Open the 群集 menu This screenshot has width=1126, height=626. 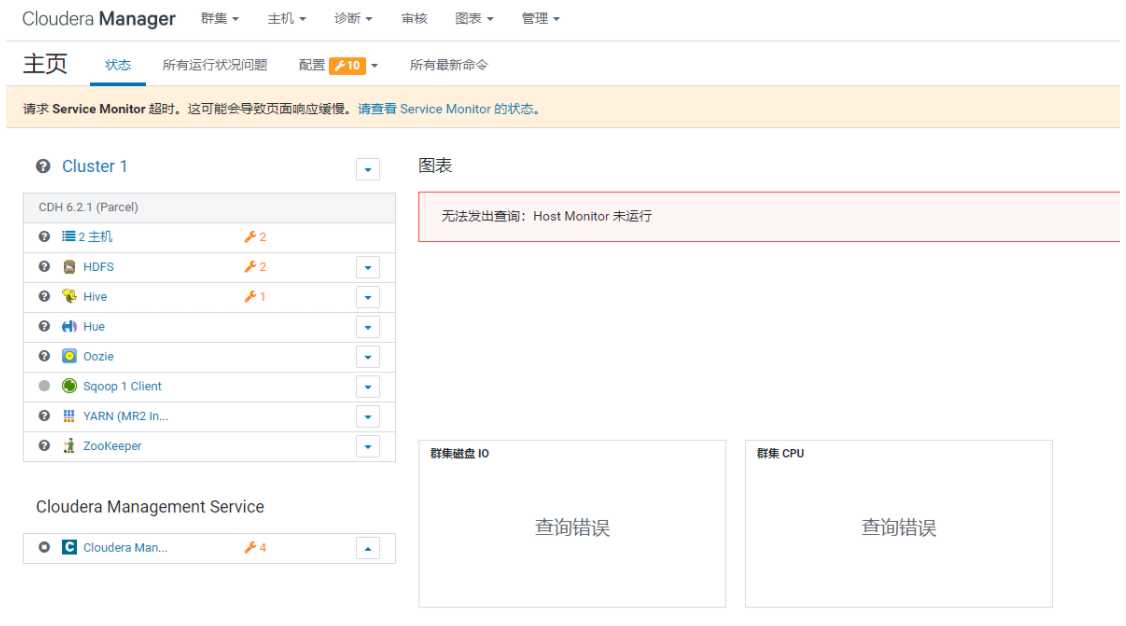219,19
